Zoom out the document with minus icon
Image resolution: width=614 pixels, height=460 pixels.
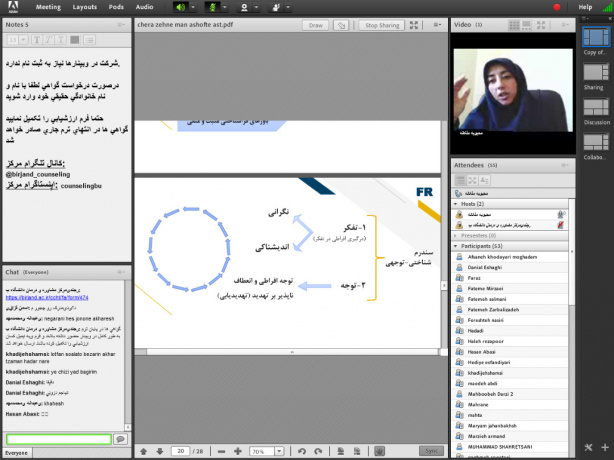221,451
